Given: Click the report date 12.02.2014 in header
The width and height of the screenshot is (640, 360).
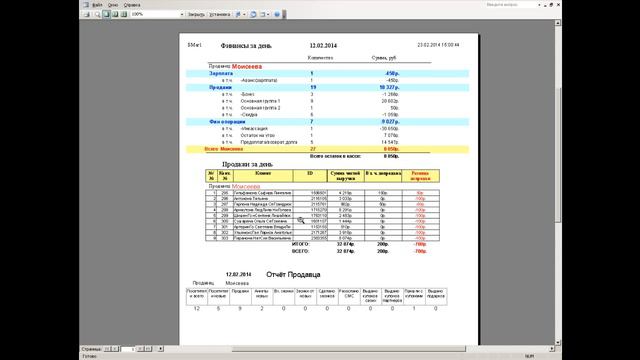Looking at the screenshot, I should (x=323, y=46).
